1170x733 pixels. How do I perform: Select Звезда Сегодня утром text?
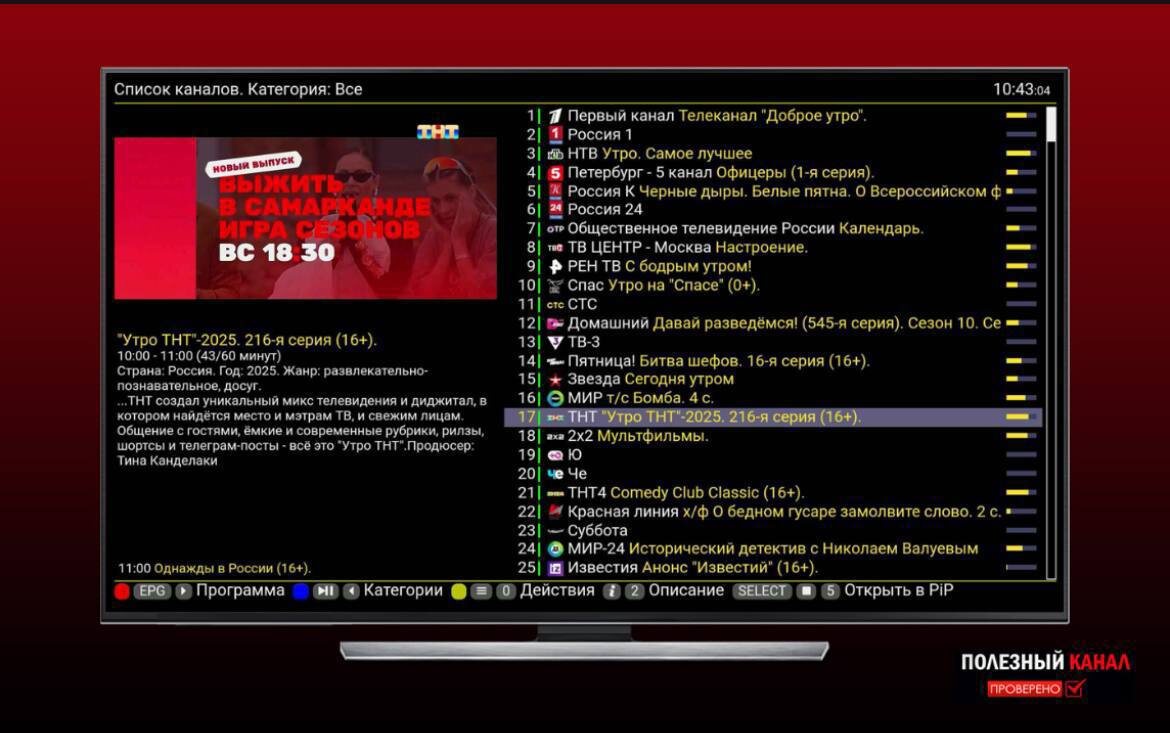[651, 379]
